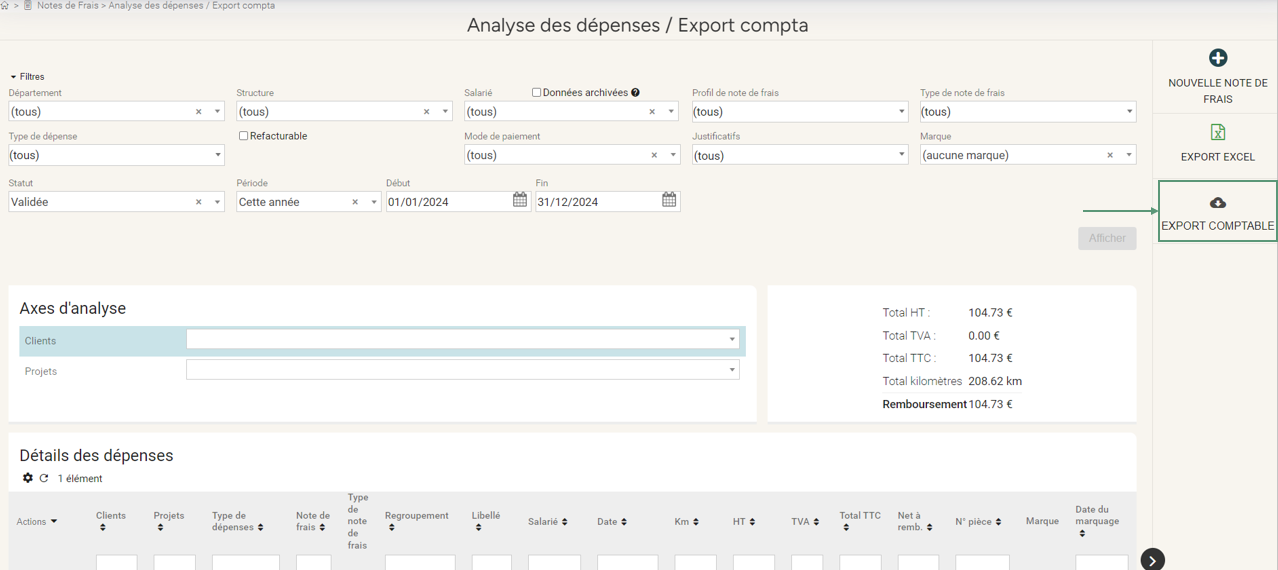Go to Notes de Frais breadcrumb link
Image resolution: width=1278 pixels, height=570 pixels.
(67, 6)
